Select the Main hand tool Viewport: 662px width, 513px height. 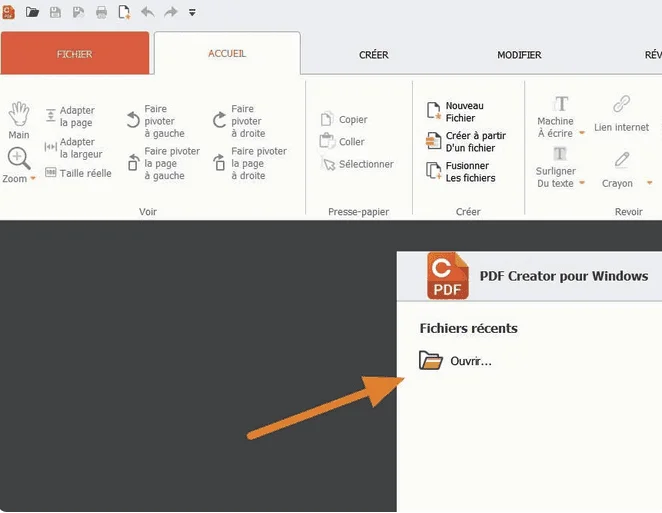pos(19,120)
